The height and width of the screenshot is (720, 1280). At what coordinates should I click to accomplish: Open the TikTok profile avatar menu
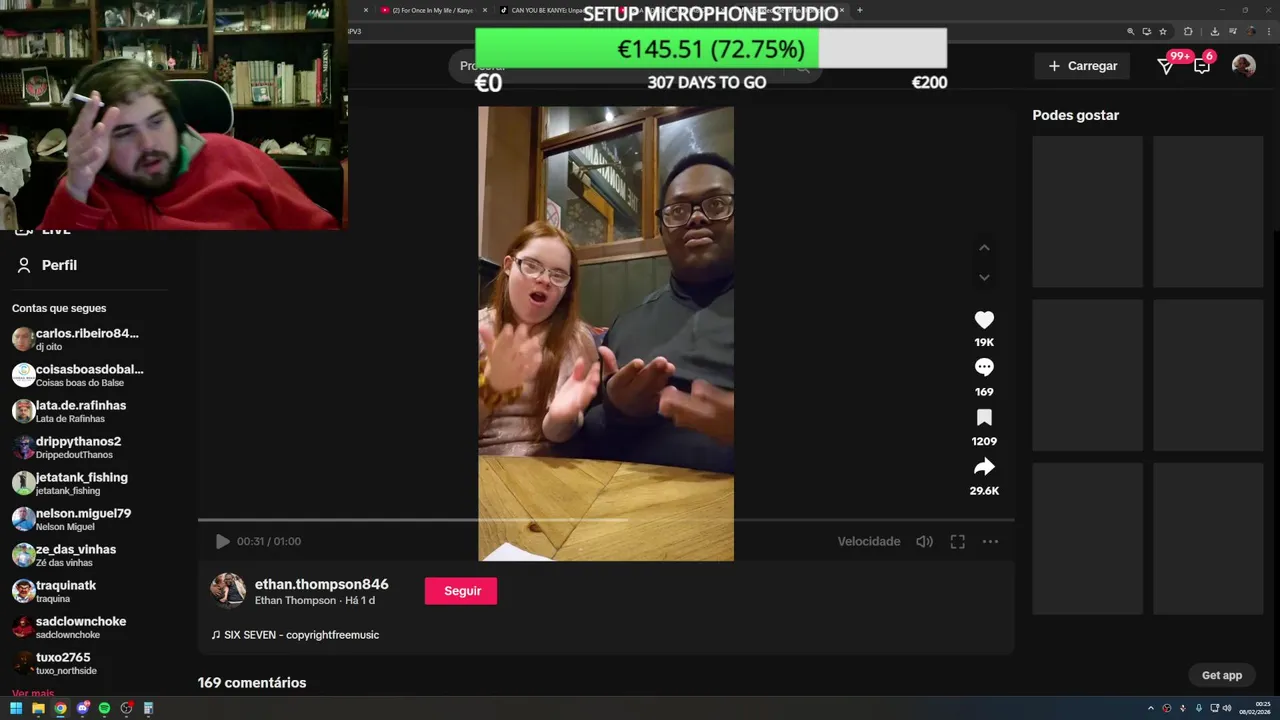(1244, 66)
